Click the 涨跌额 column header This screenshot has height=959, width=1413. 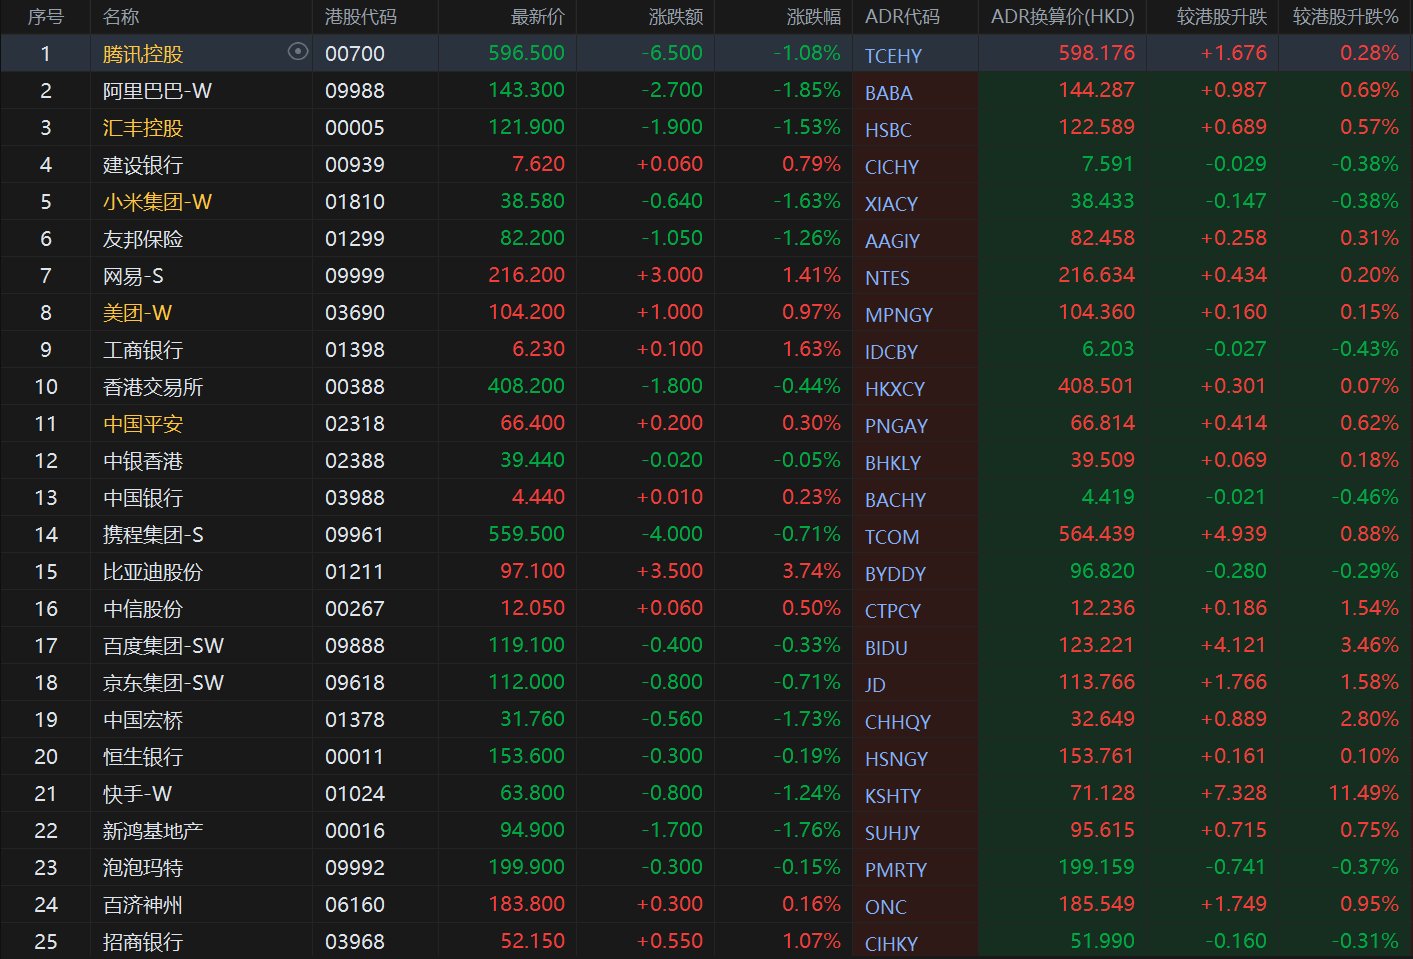675,17
